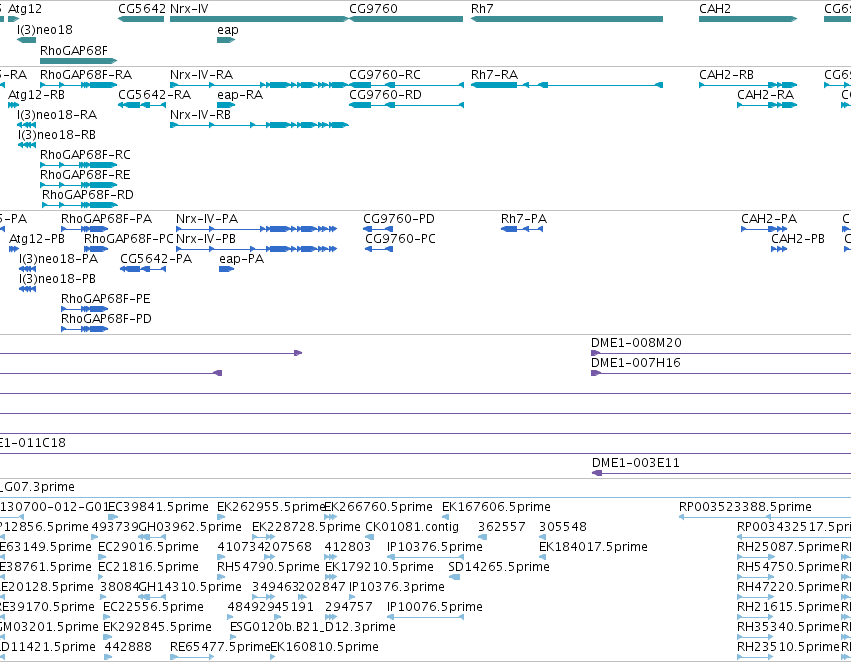The width and height of the screenshot is (851, 662).
Task: Select protein Nrx-IV-PA
Action: pos(207,219)
